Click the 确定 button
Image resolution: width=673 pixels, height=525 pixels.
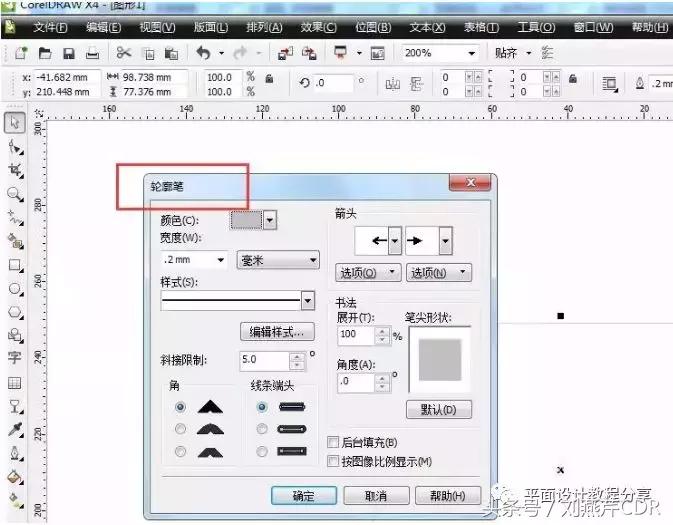303,496
